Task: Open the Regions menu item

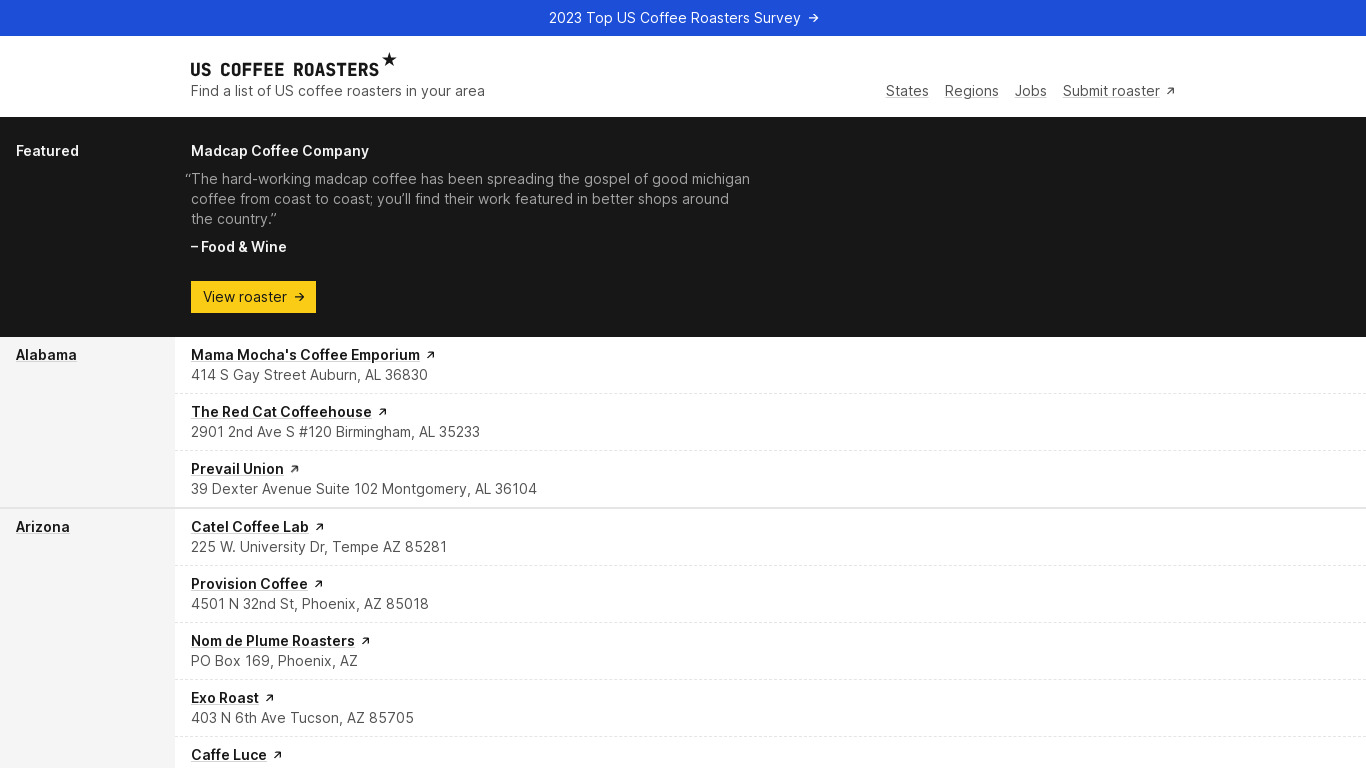Action: (971, 91)
